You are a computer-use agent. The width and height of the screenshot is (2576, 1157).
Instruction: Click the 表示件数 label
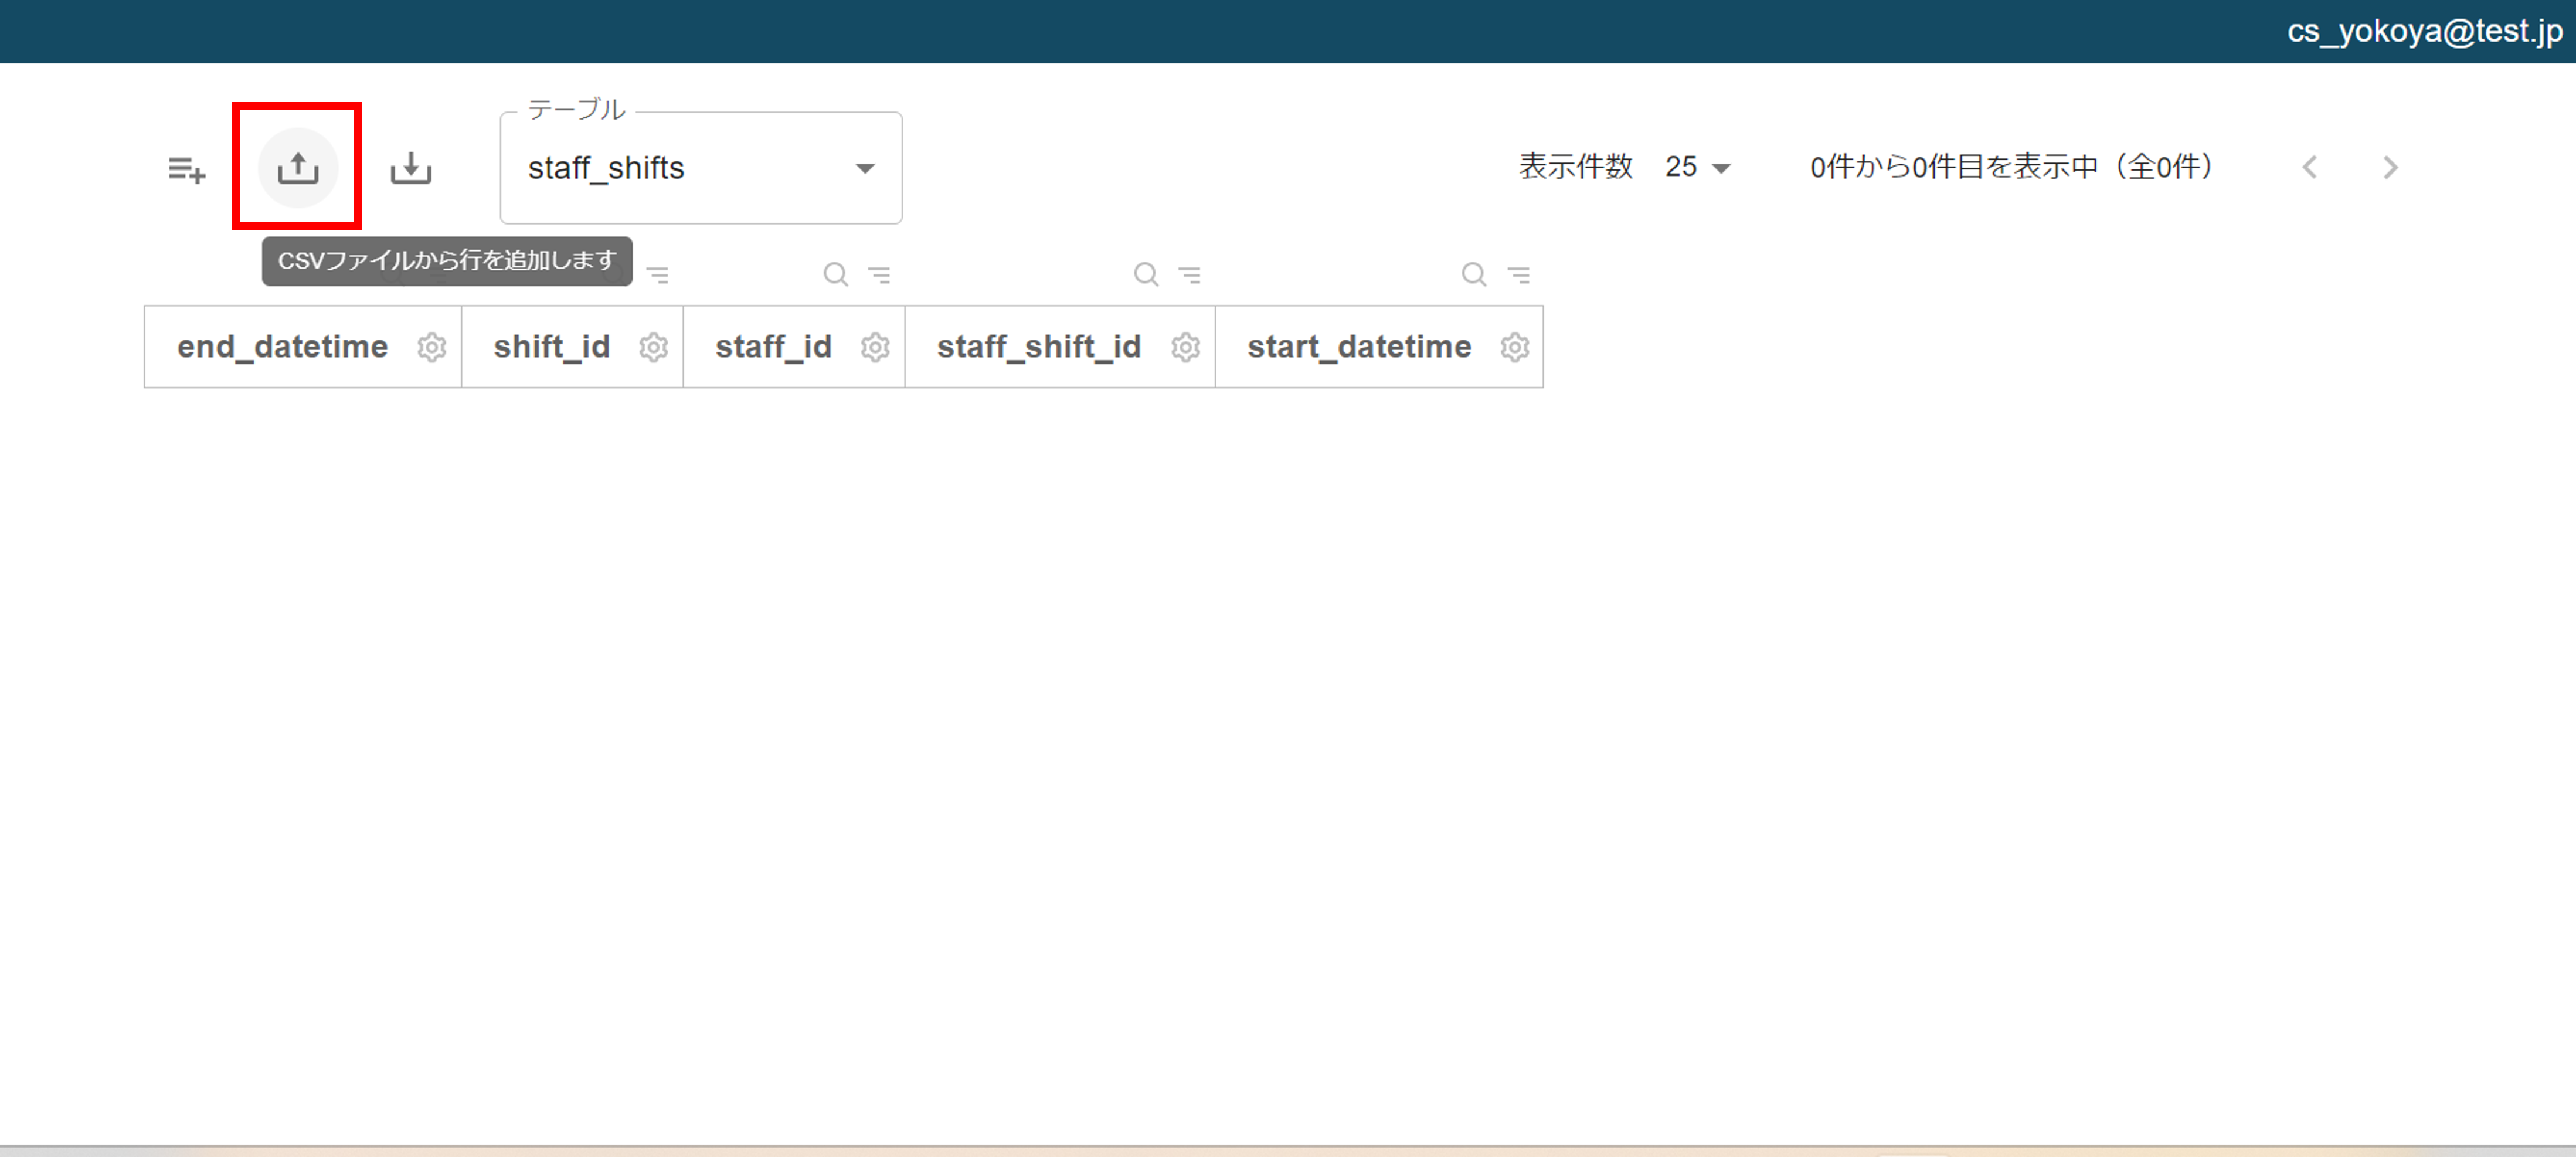tap(1576, 167)
